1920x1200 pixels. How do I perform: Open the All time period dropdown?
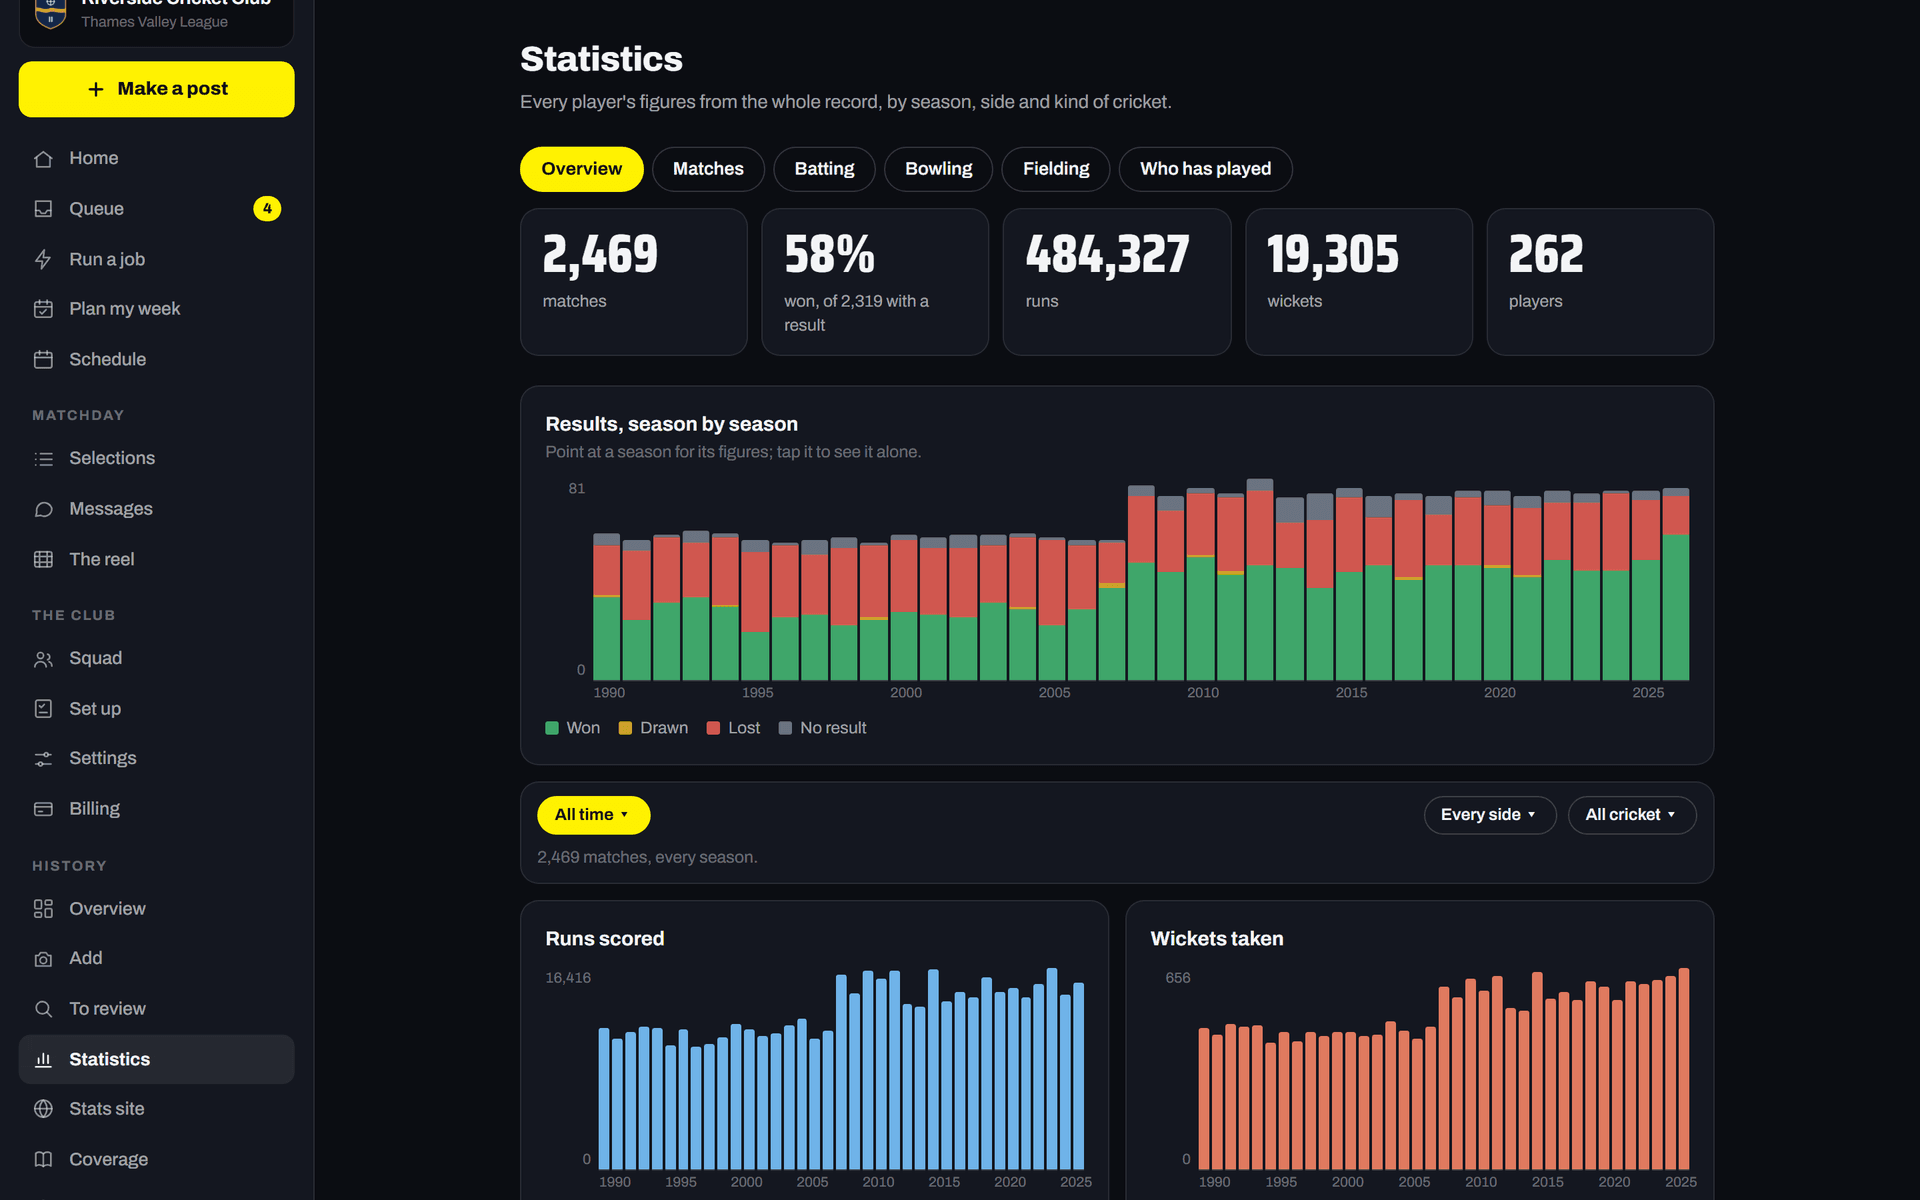[x=593, y=815]
